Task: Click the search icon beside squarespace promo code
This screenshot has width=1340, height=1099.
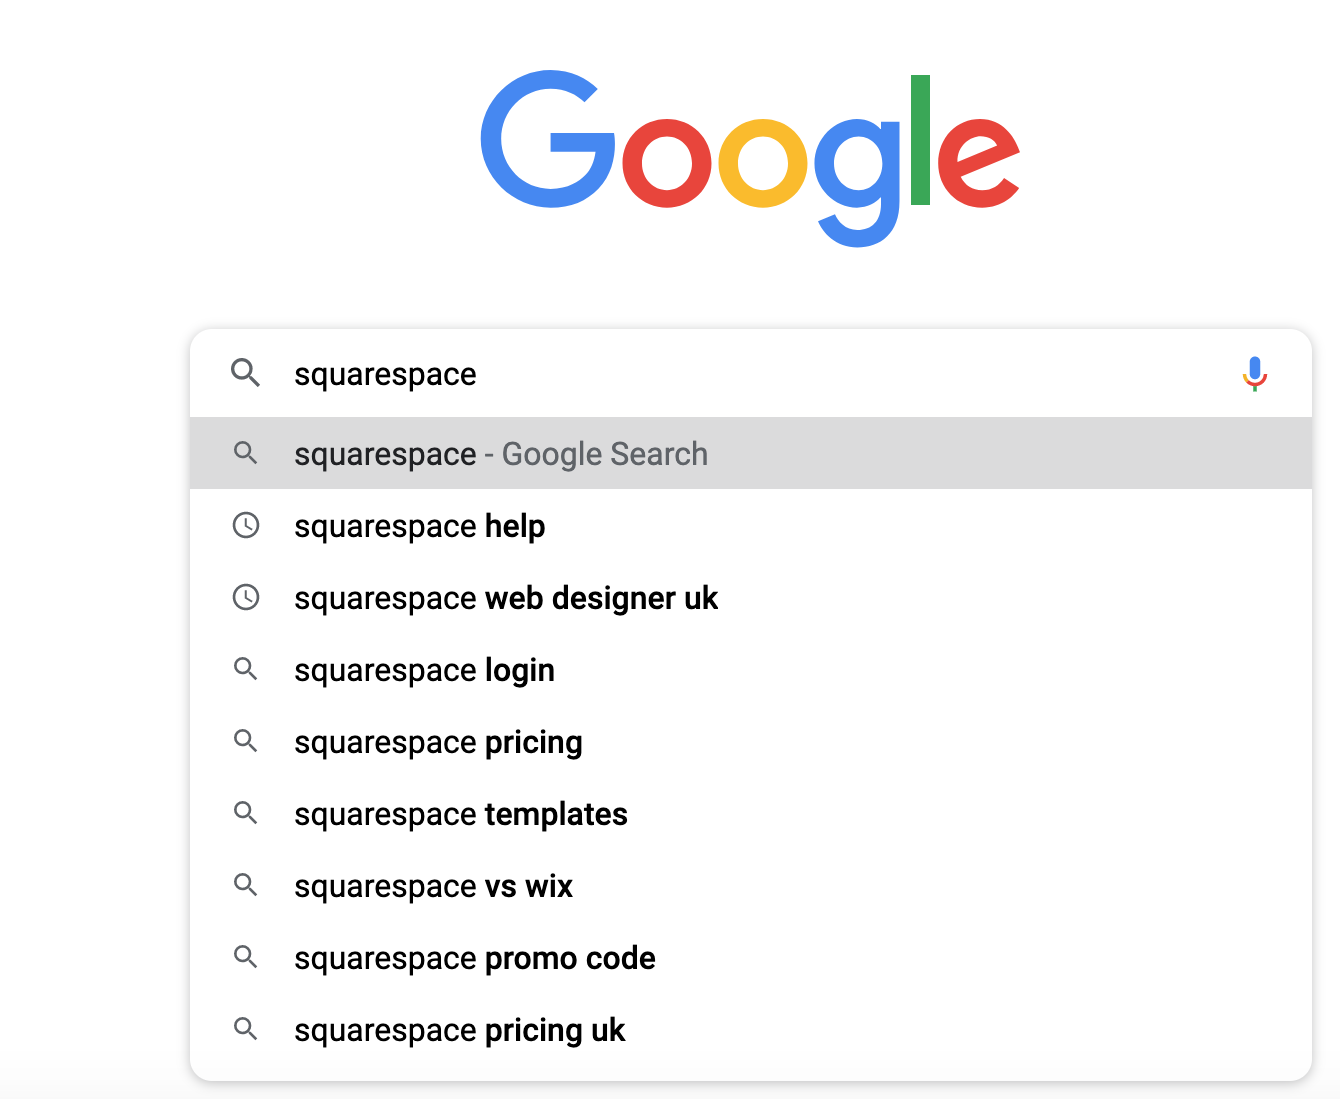Action: point(246,957)
